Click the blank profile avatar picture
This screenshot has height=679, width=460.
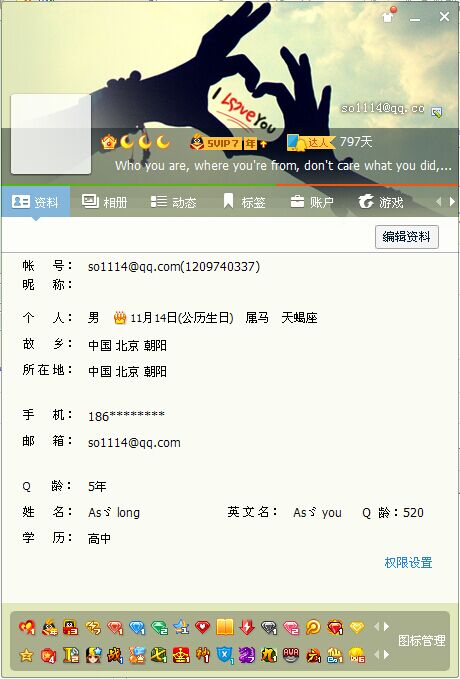tap(51, 134)
